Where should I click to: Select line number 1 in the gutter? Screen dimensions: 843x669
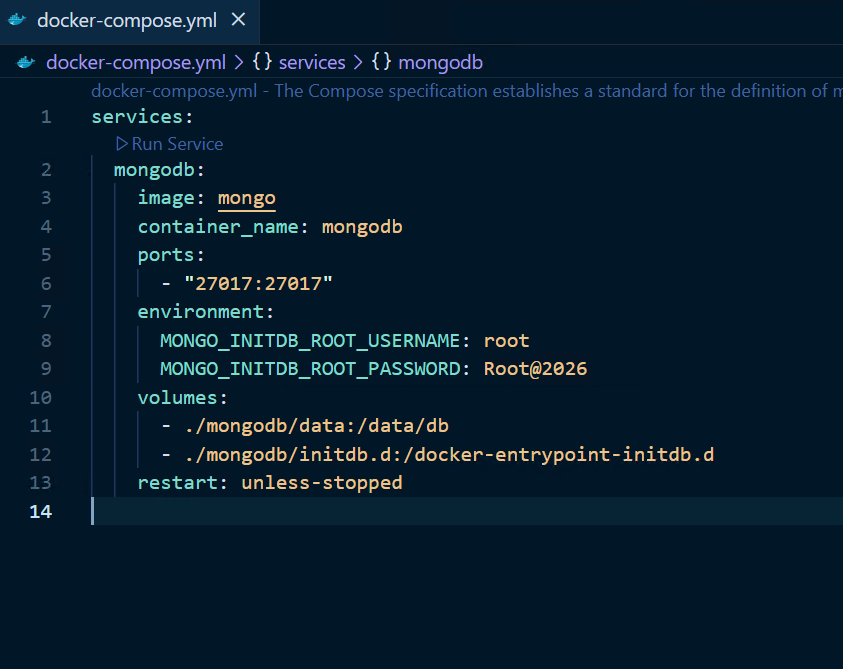tap(45, 117)
